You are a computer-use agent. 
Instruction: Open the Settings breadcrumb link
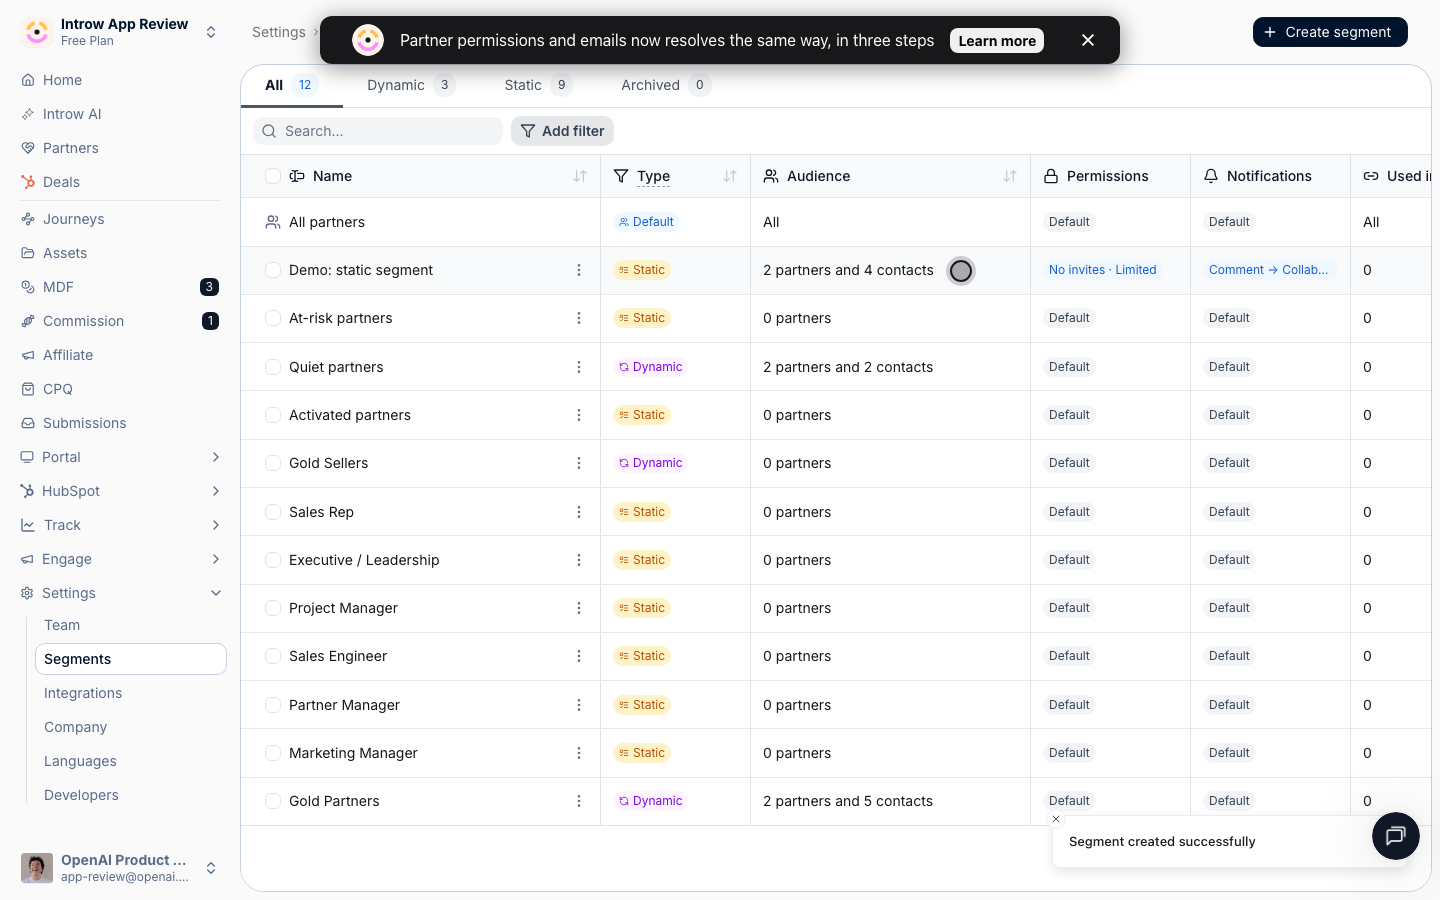tap(279, 32)
